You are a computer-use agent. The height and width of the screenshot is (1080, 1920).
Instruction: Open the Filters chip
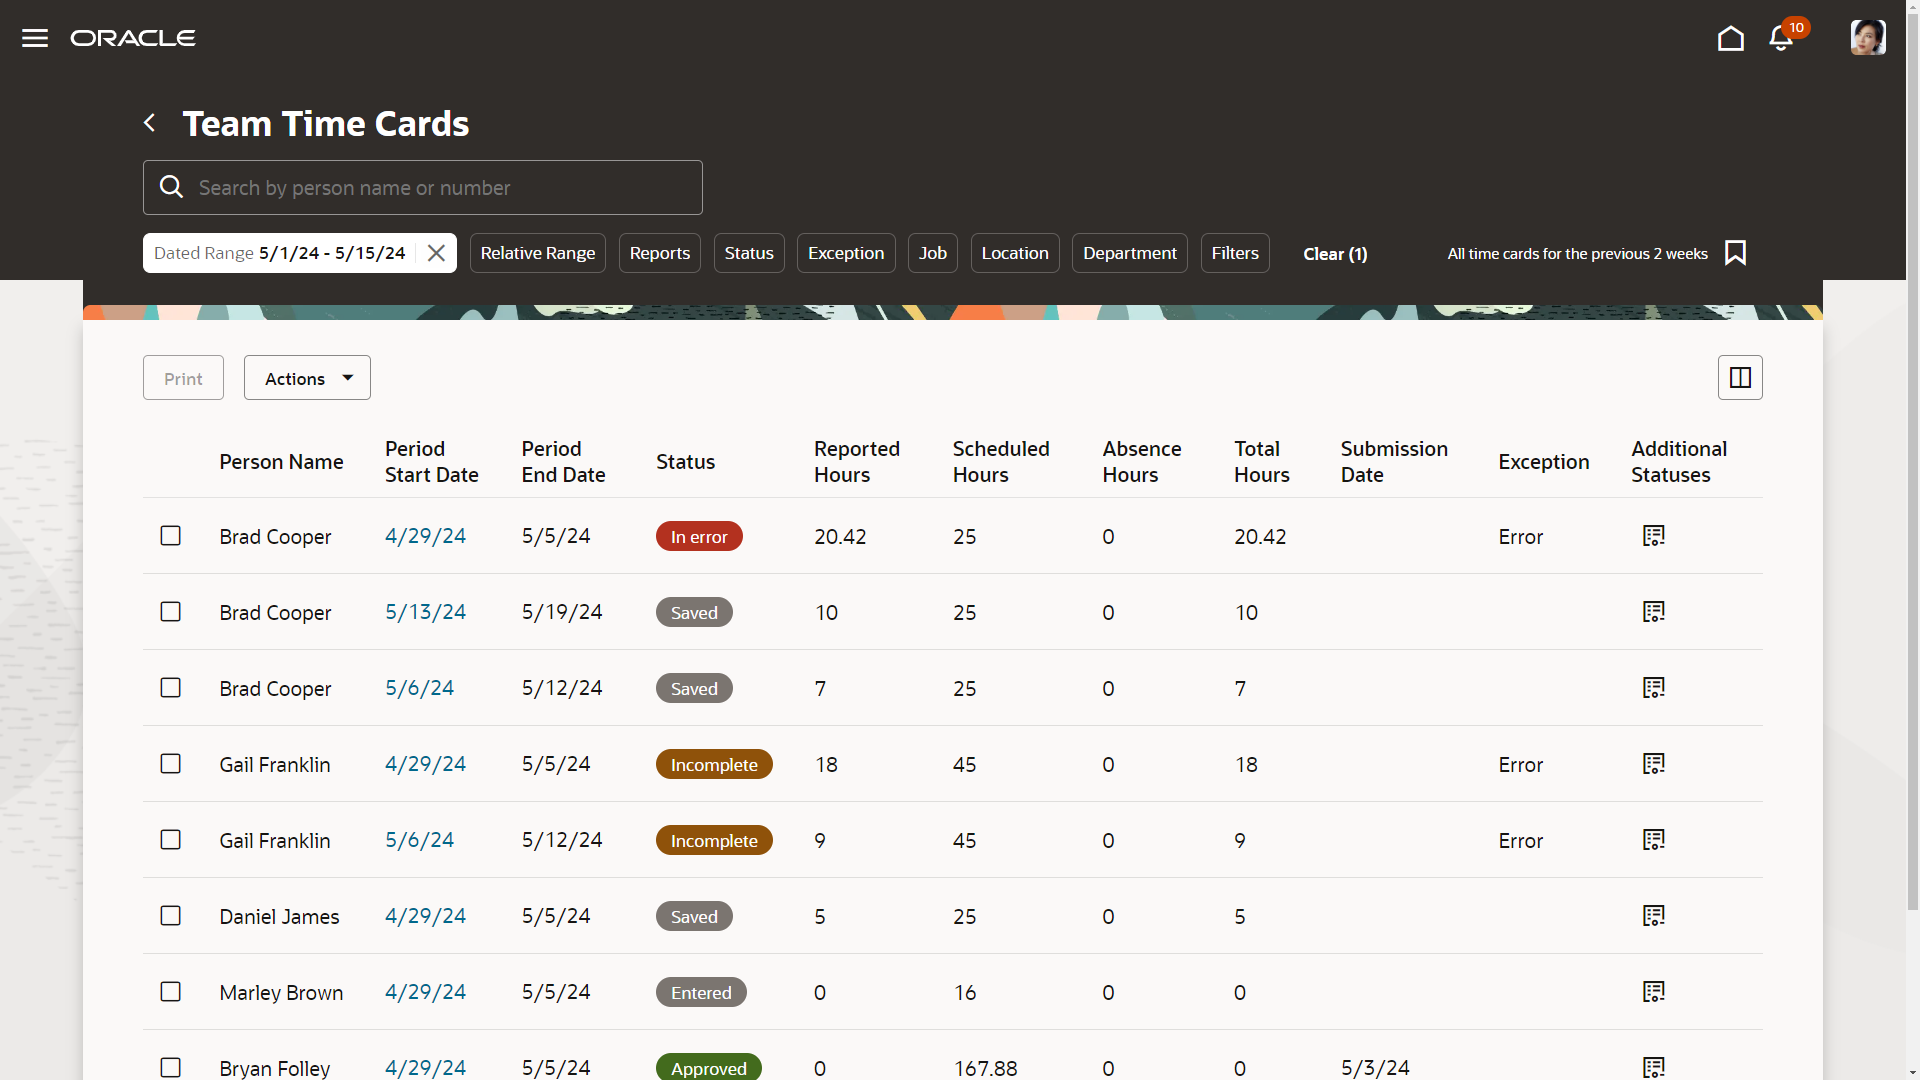coord(1235,253)
